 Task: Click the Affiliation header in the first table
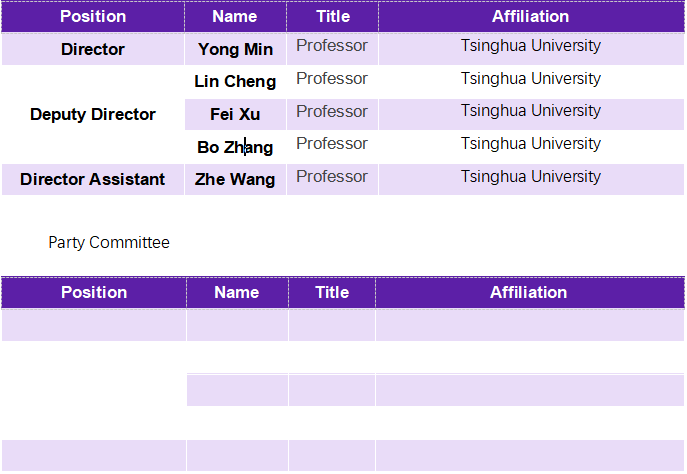(x=530, y=16)
